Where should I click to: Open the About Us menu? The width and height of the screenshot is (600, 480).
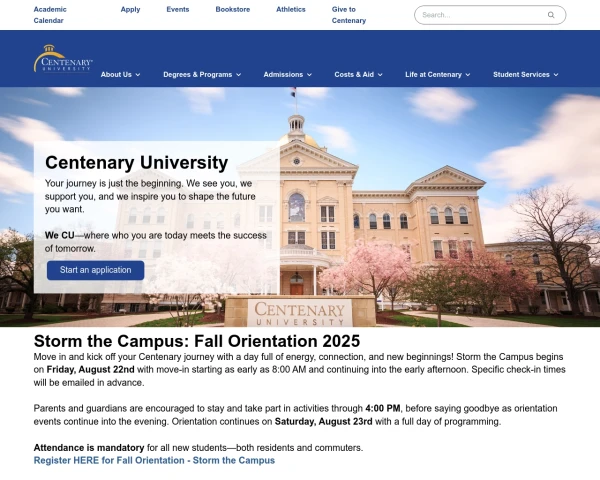point(120,75)
